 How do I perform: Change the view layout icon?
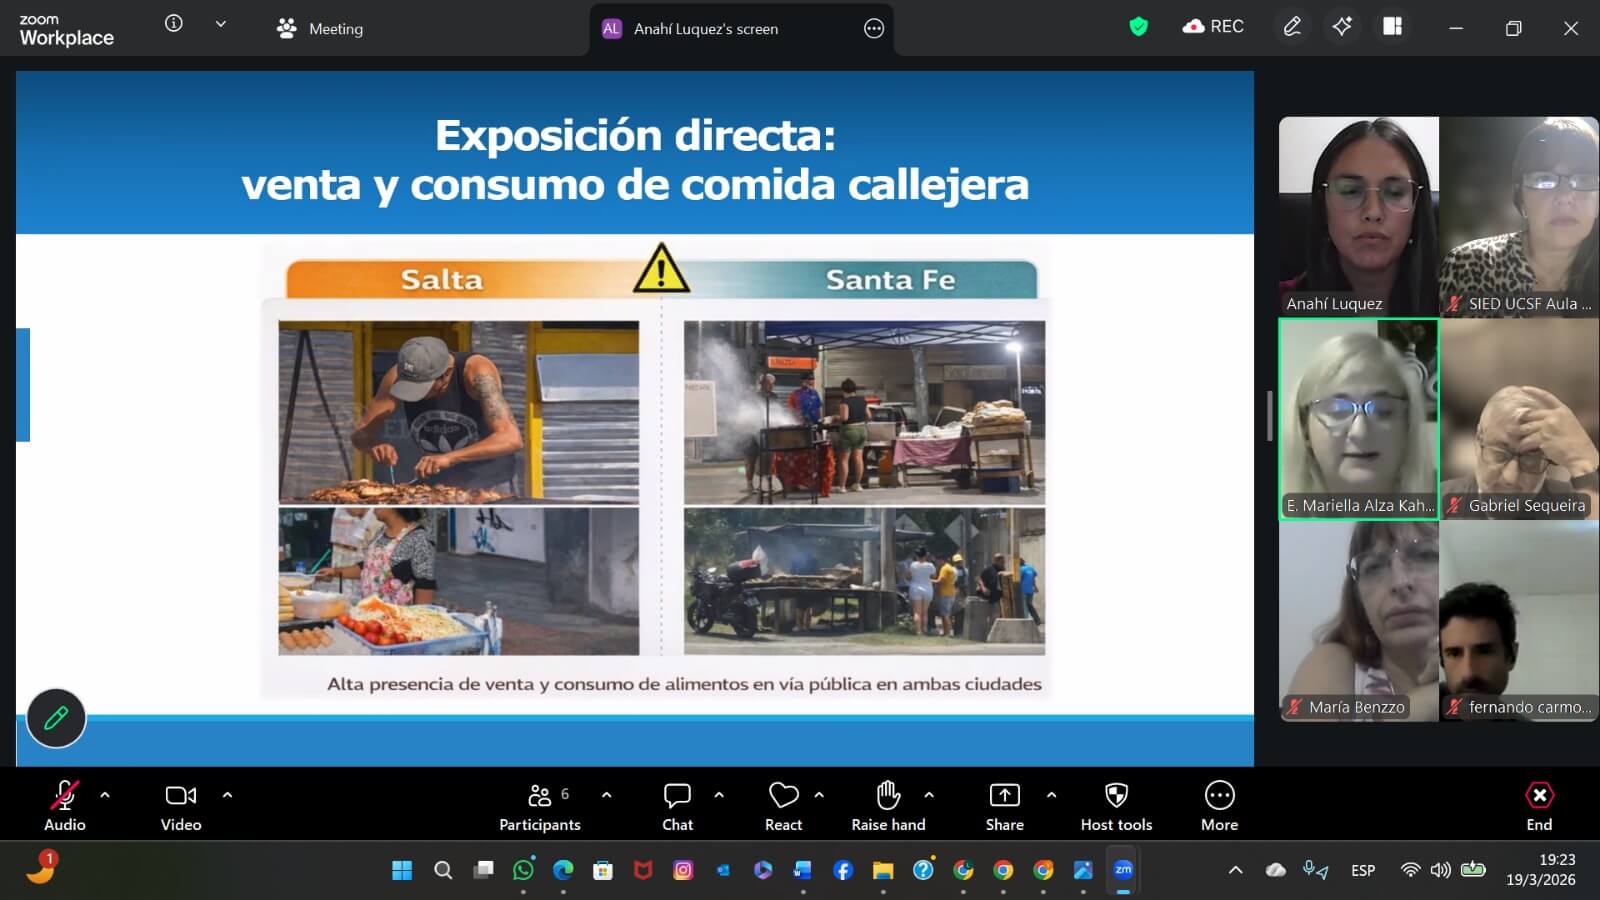point(1392,27)
